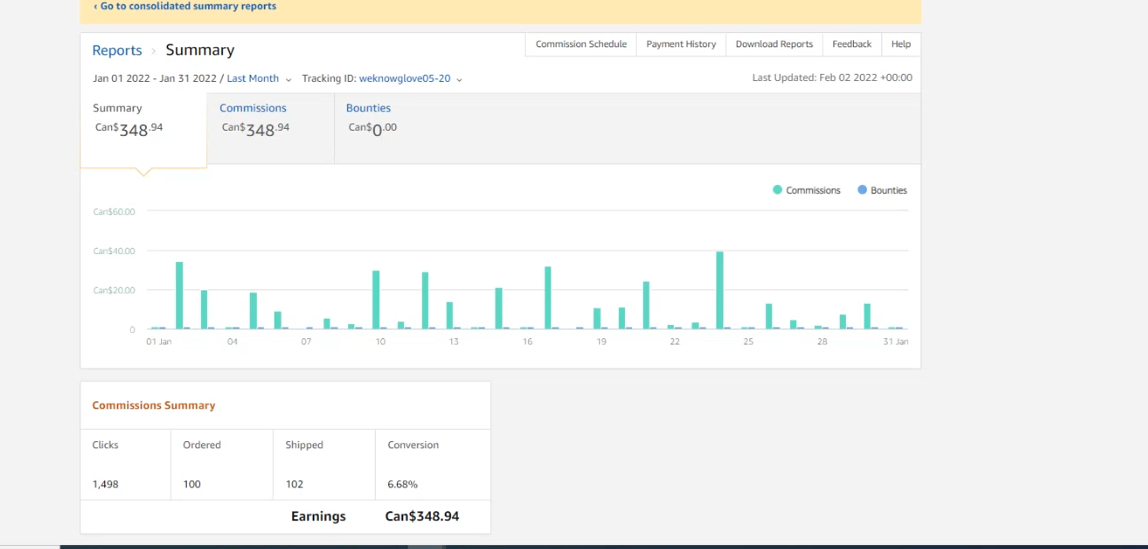1148x549 pixels.
Task: Open the Help tab
Action: (x=901, y=44)
